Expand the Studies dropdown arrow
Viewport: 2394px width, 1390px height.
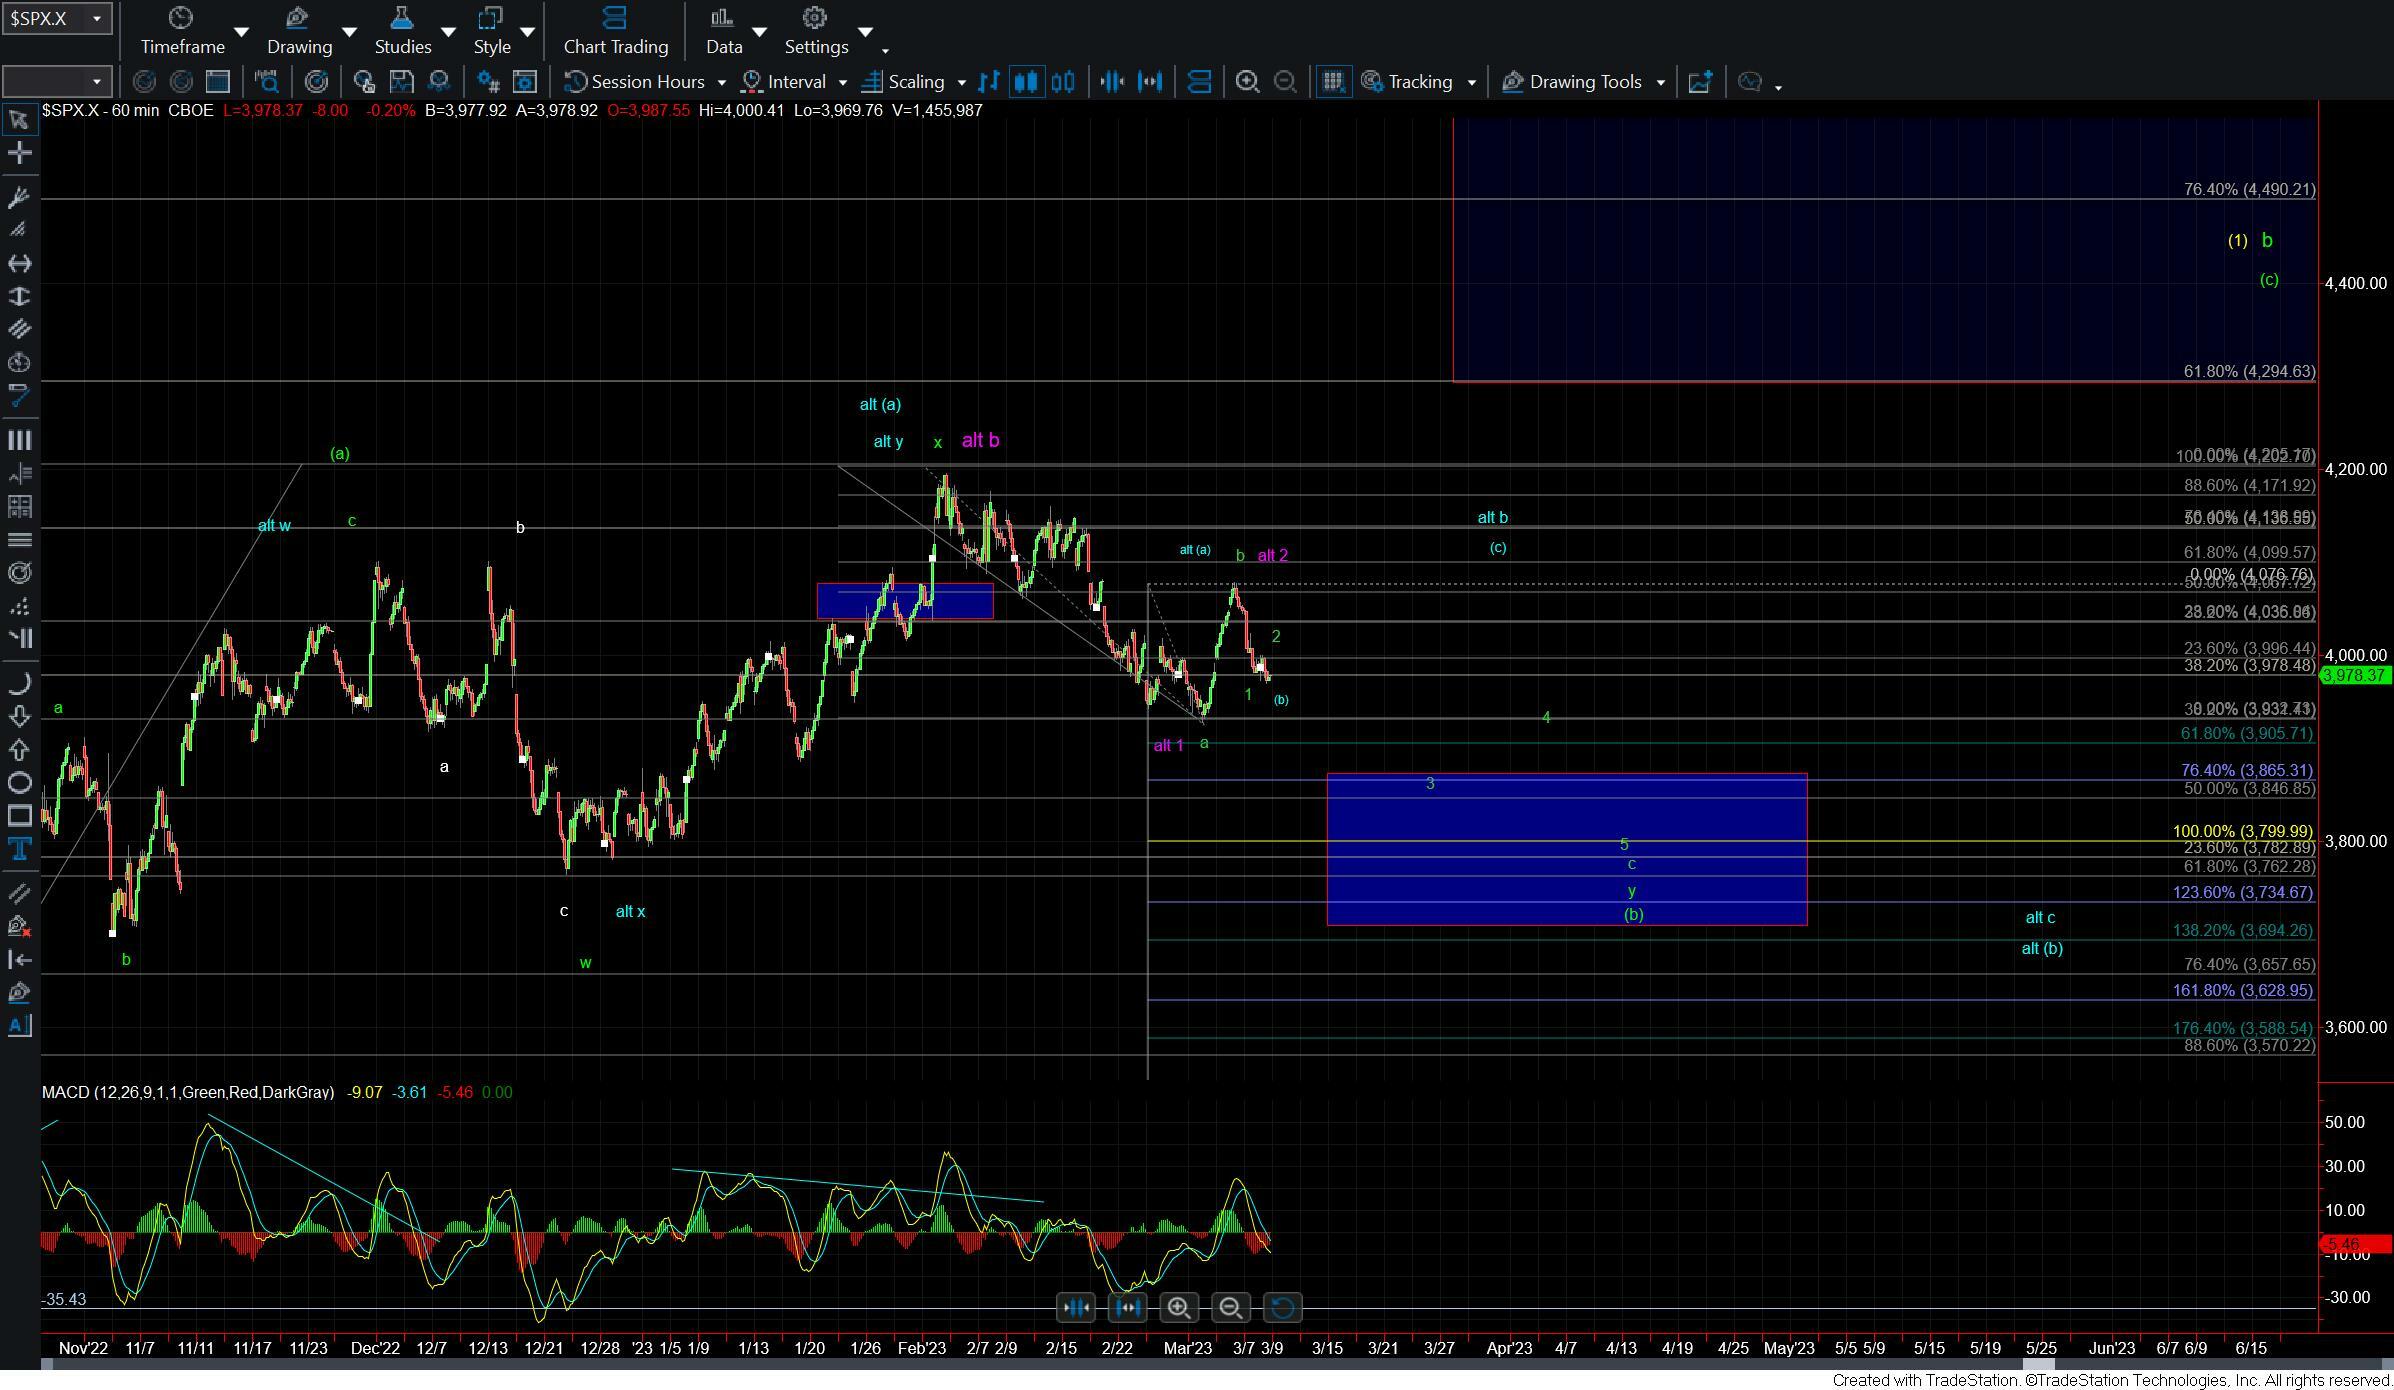pyautogui.click(x=448, y=32)
